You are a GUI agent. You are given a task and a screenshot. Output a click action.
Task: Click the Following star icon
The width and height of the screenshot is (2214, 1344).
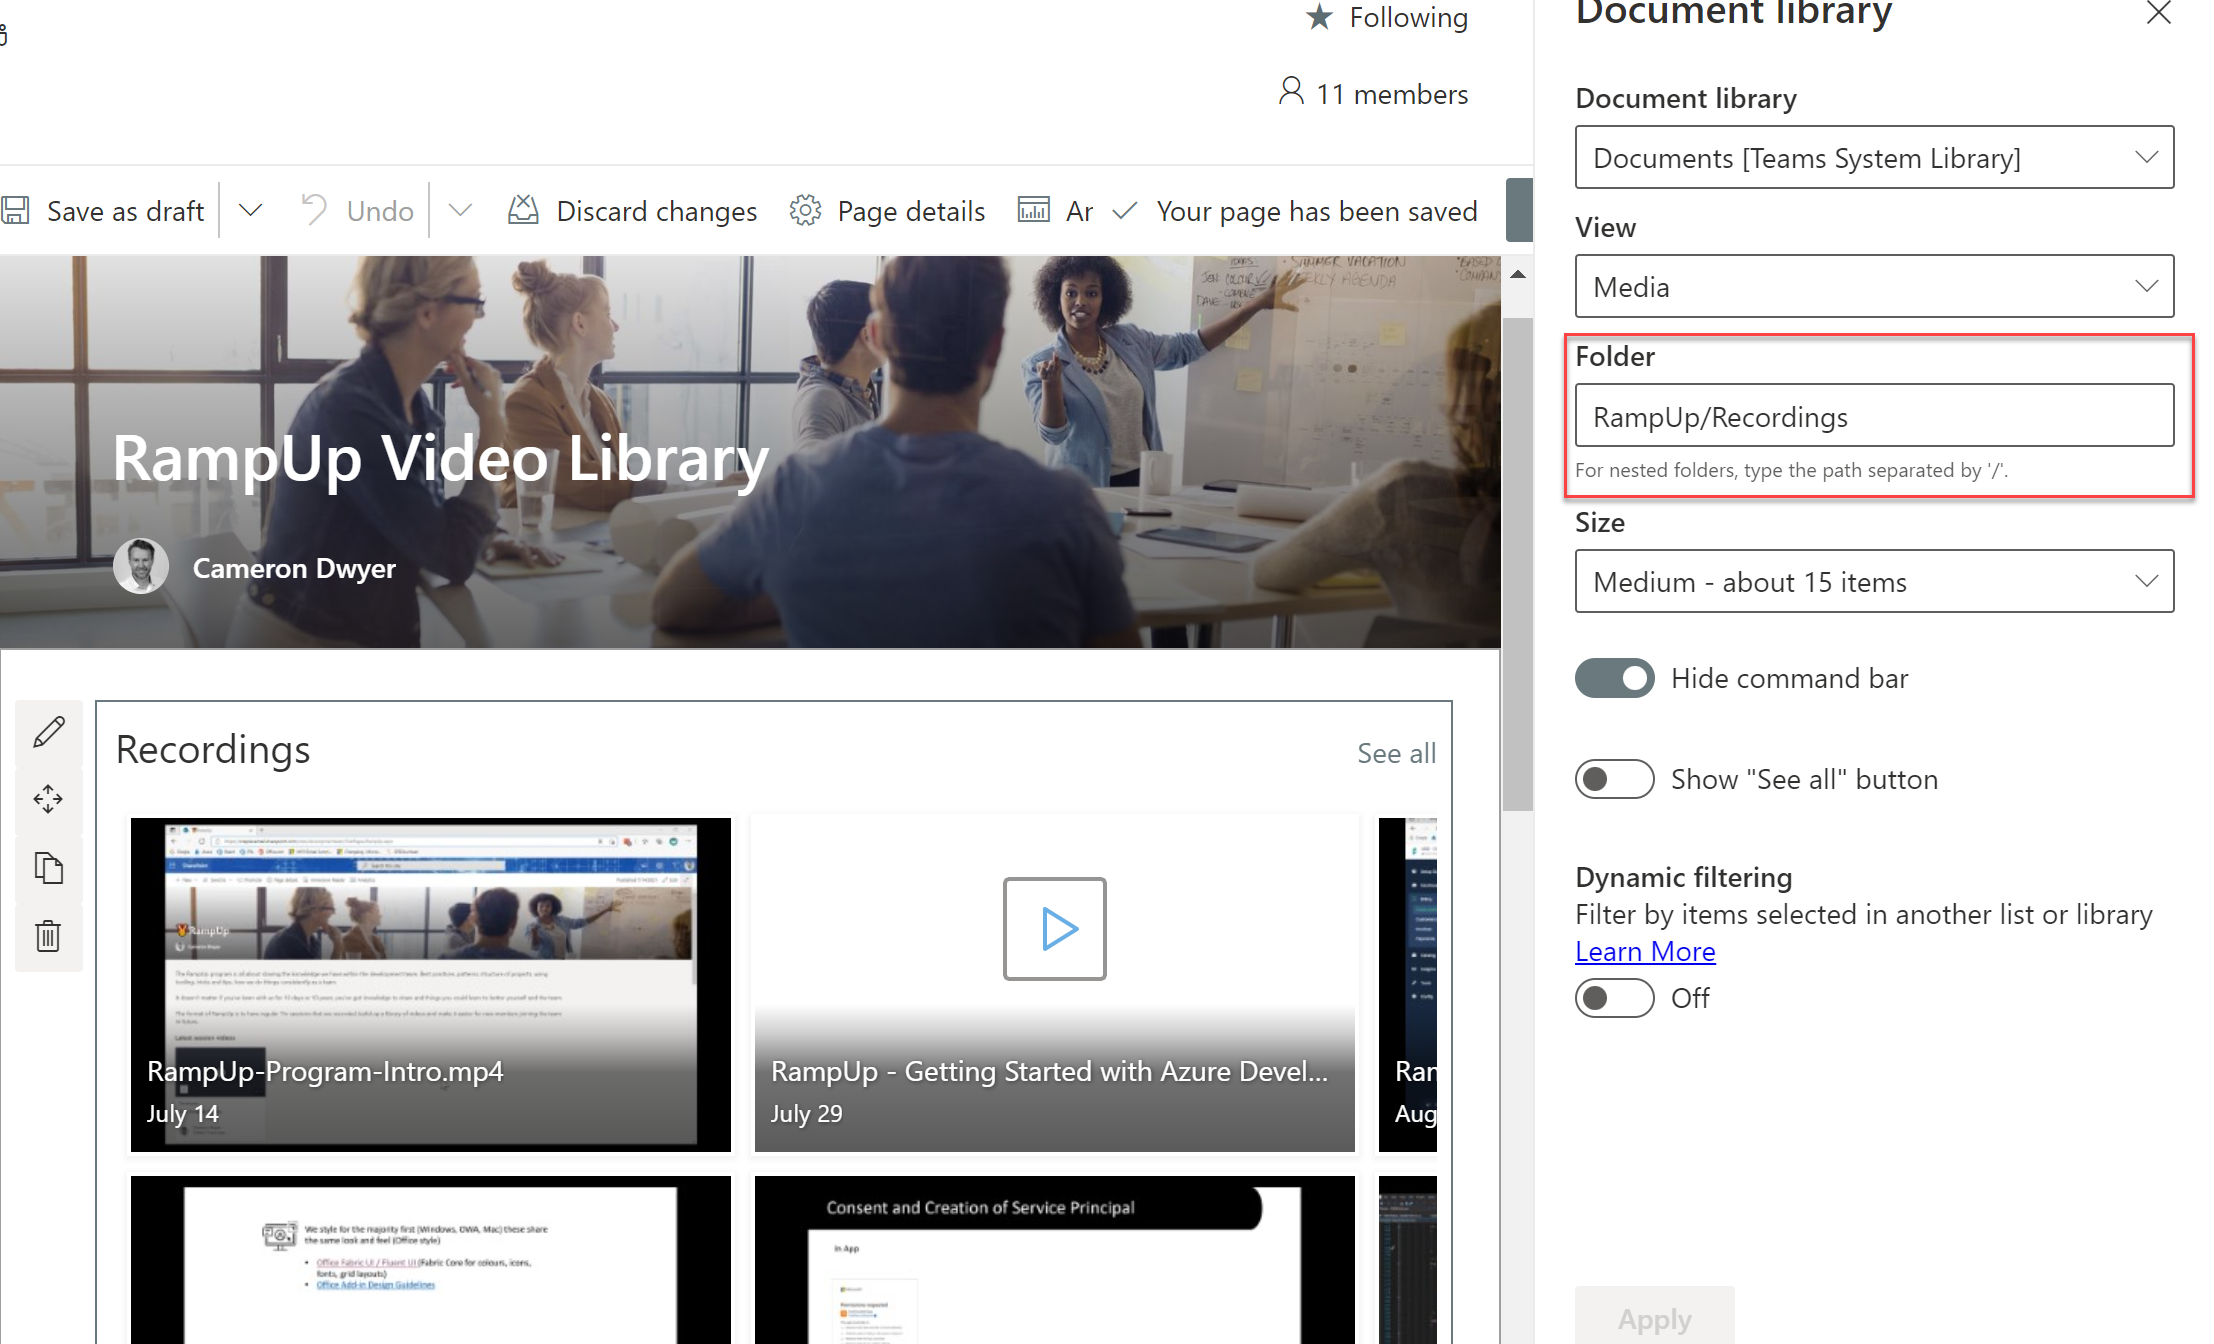(x=1320, y=17)
